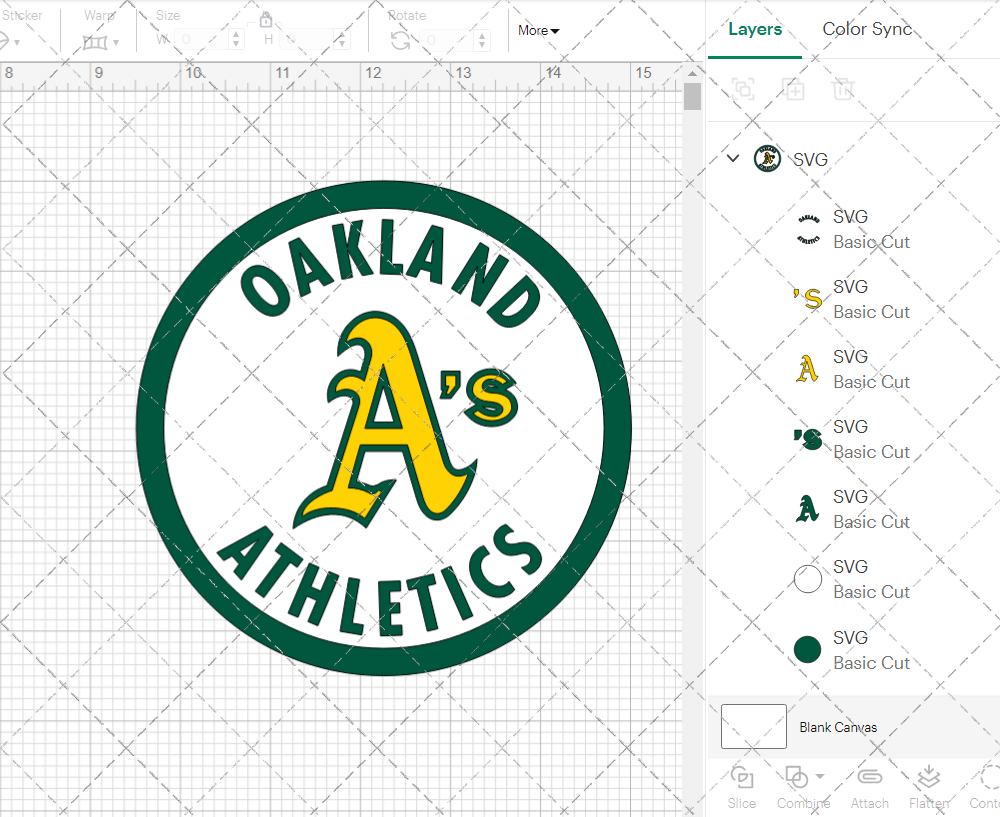This screenshot has height=817, width=1000.
Task: Click the Attach paperclip icon
Action: point(869,778)
